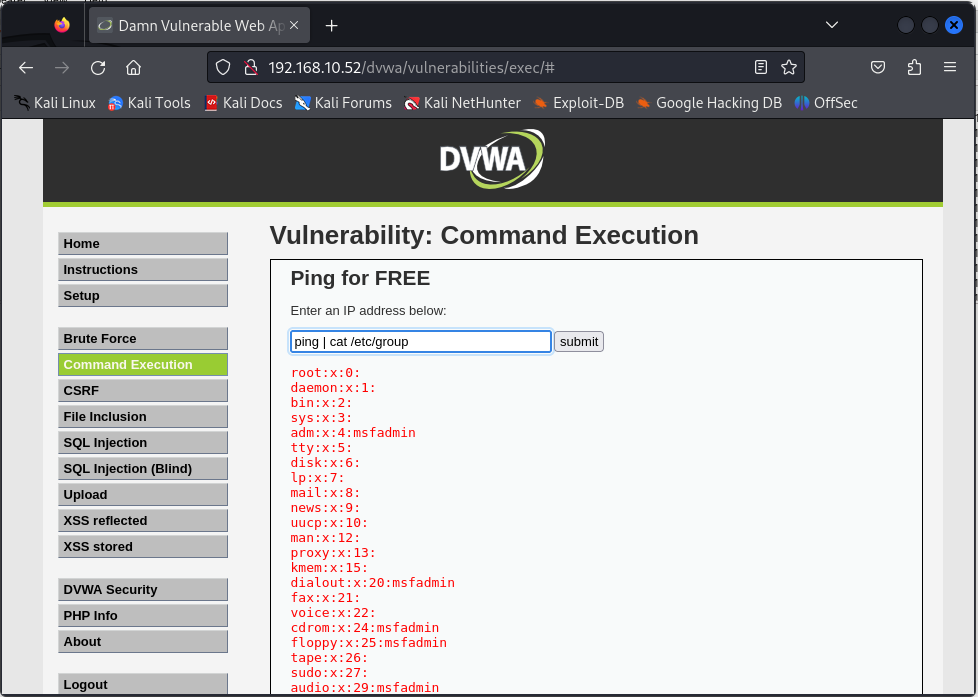Screen dimensions: 978x697
Task: Click output line adm:x:4:msfadmin
Action: click(353, 432)
